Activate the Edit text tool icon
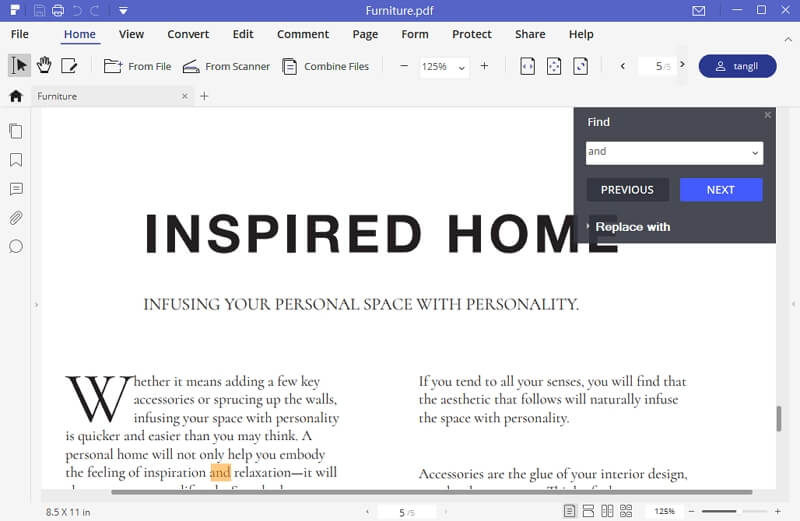800x521 pixels. coord(69,66)
